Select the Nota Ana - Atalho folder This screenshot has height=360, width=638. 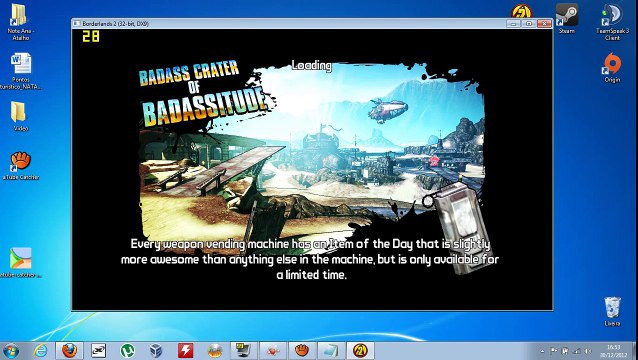[20, 22]
